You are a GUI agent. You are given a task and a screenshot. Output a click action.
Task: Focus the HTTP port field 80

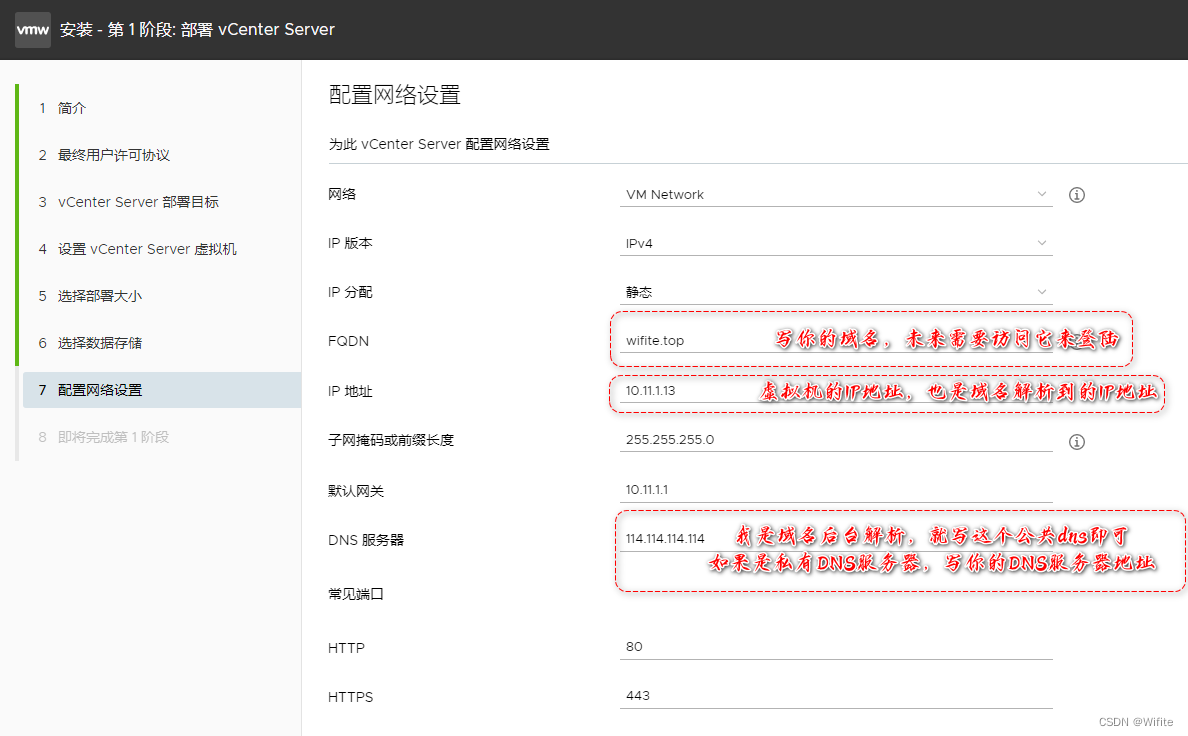click(x=836, y=647)
